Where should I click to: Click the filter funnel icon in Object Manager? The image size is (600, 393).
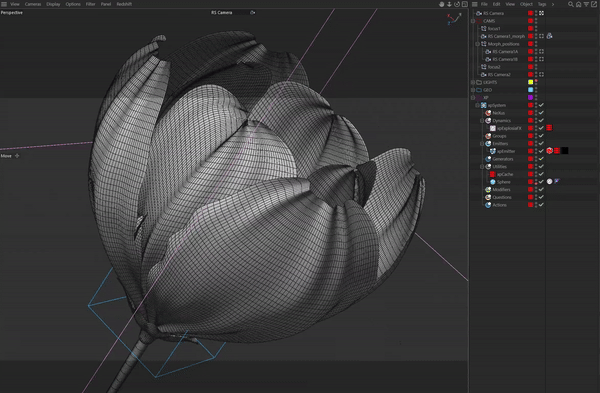point(586,4)
